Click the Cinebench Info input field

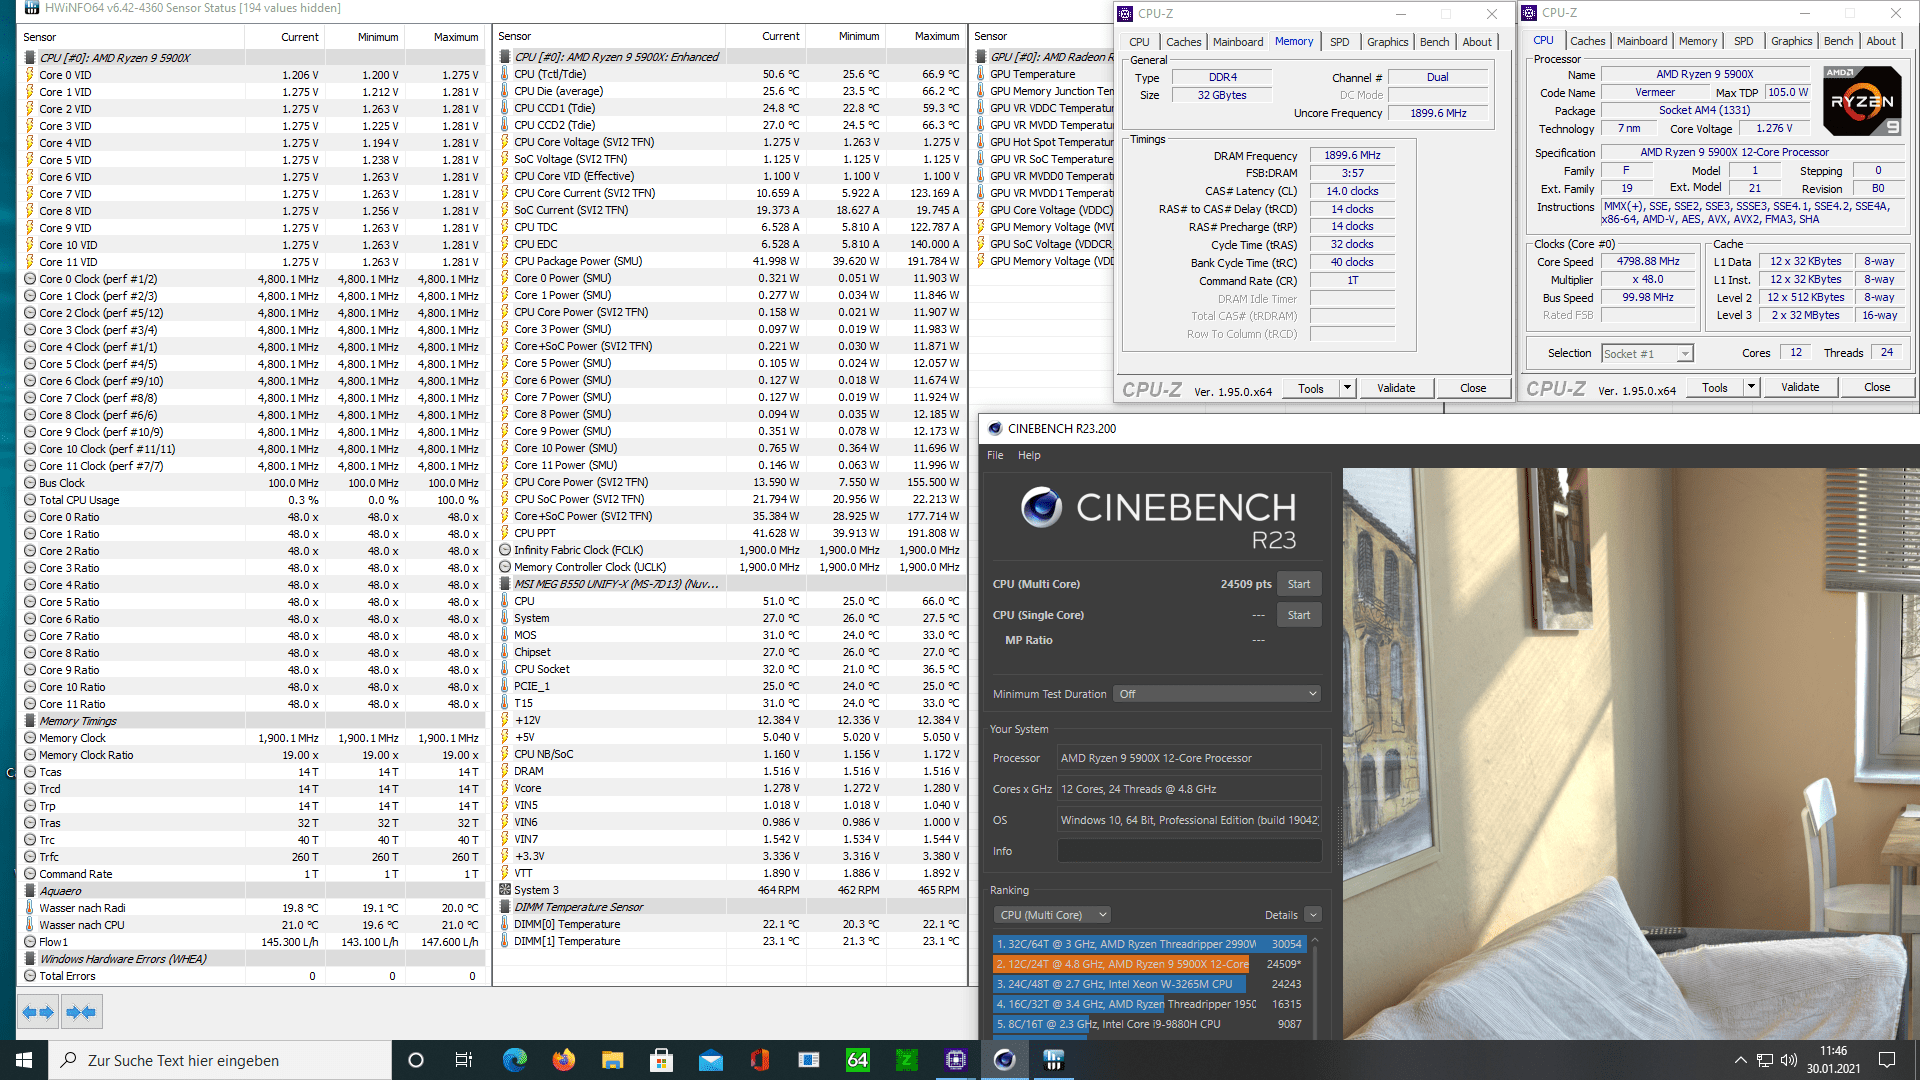pyautogui.click(x=1189, y=851)
